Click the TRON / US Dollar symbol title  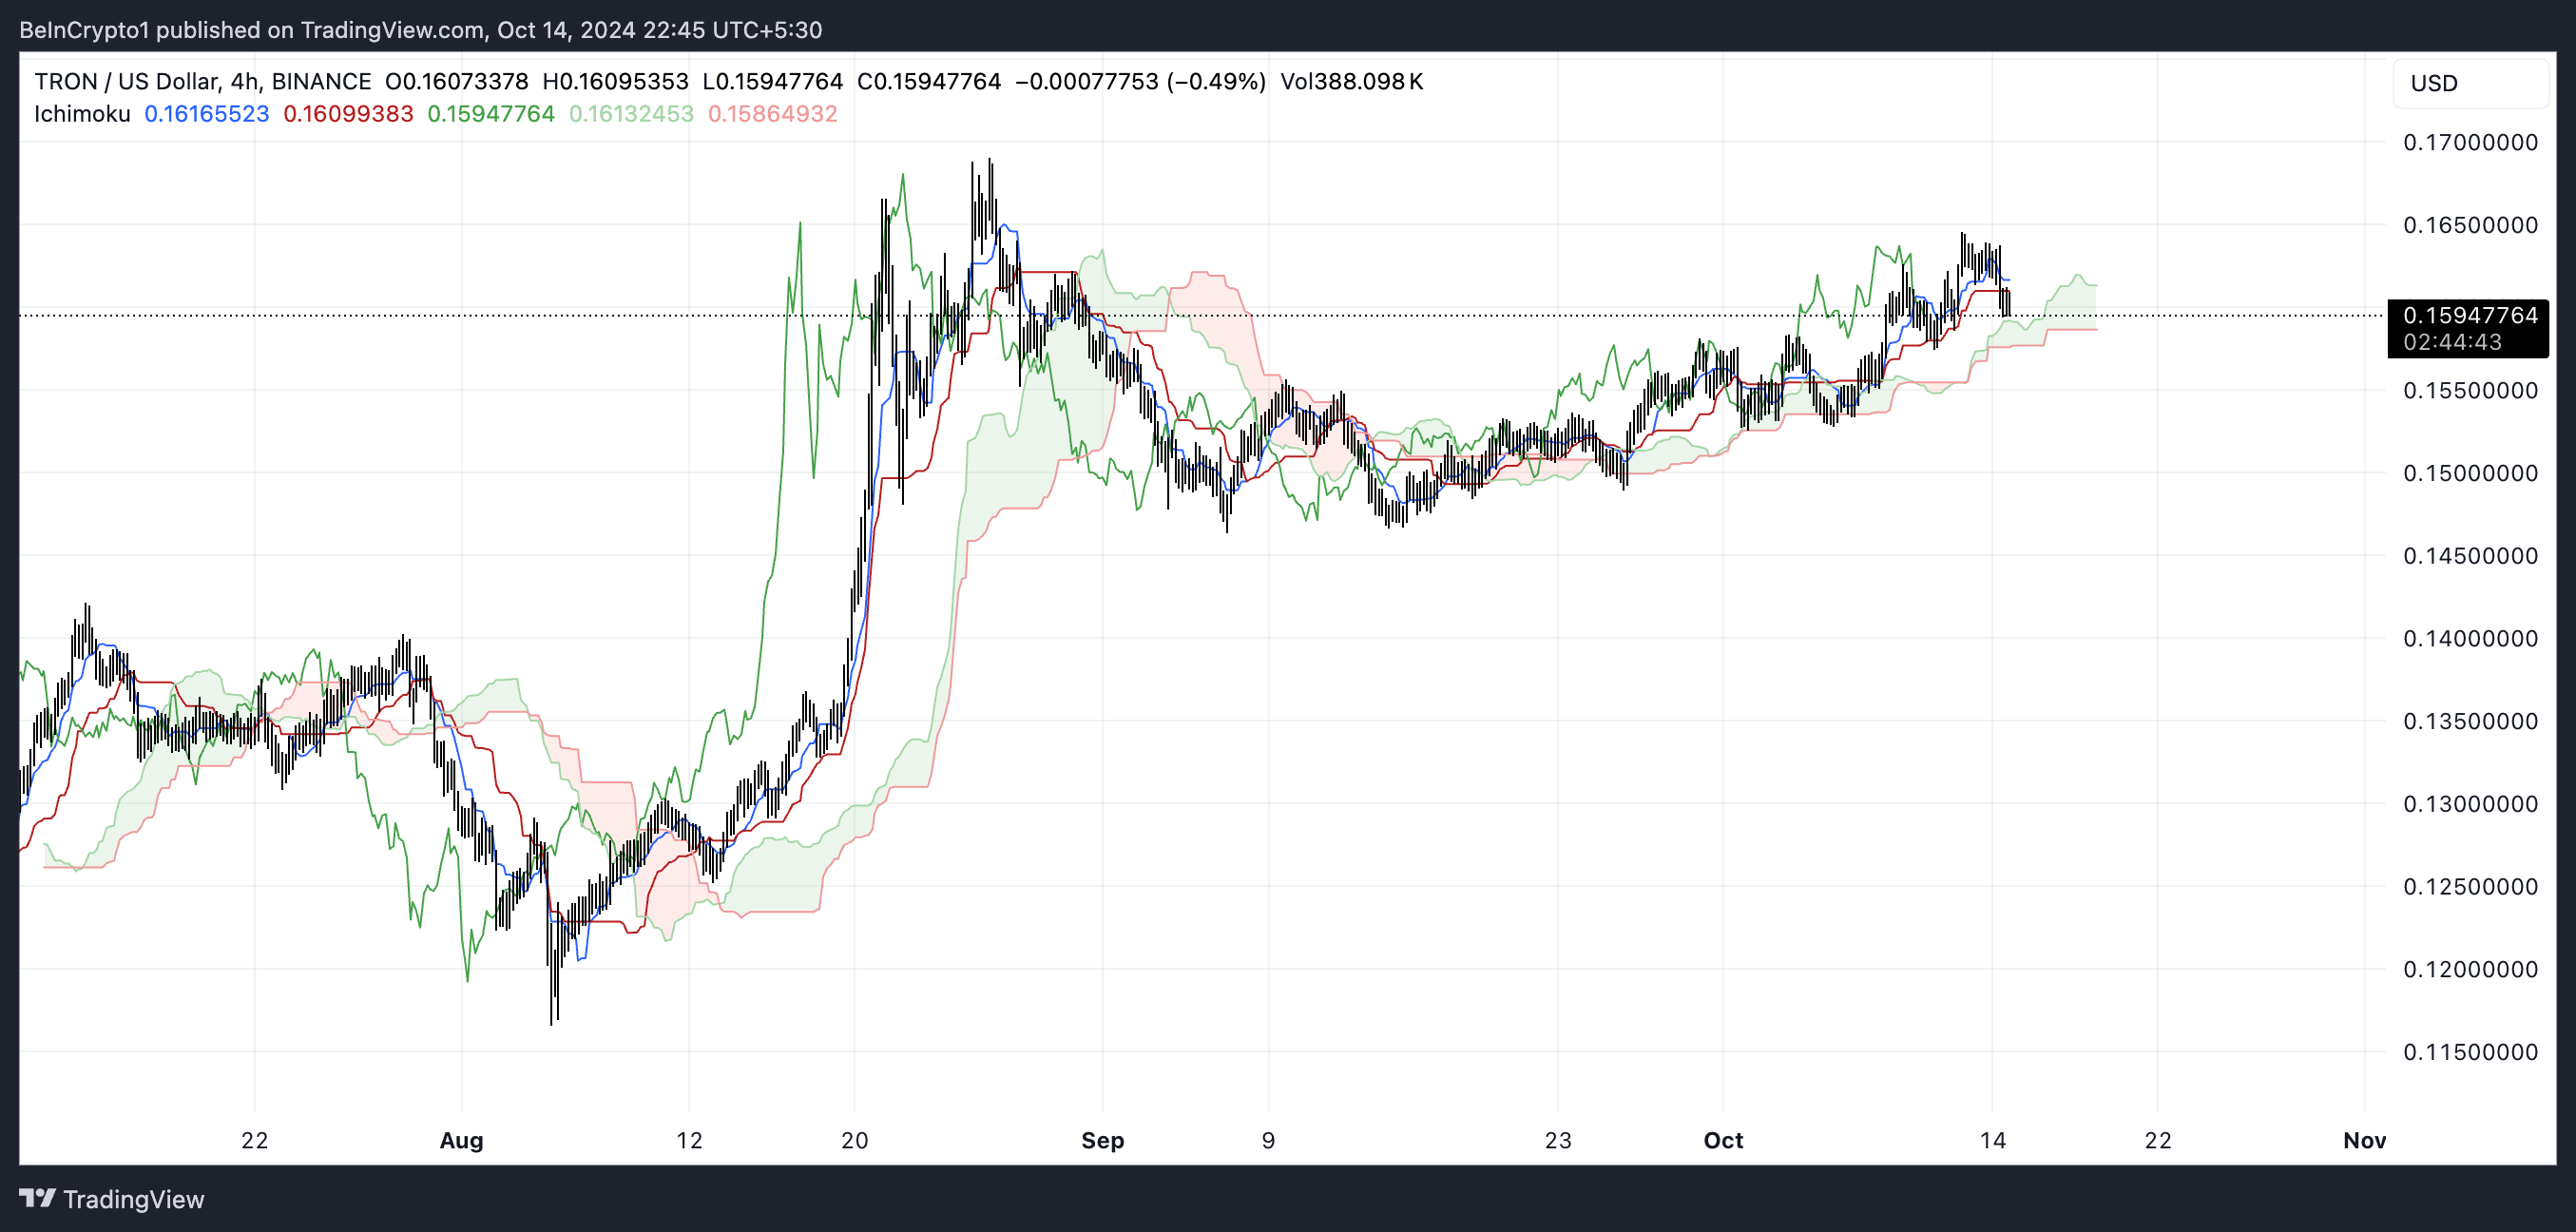[126, 81]
